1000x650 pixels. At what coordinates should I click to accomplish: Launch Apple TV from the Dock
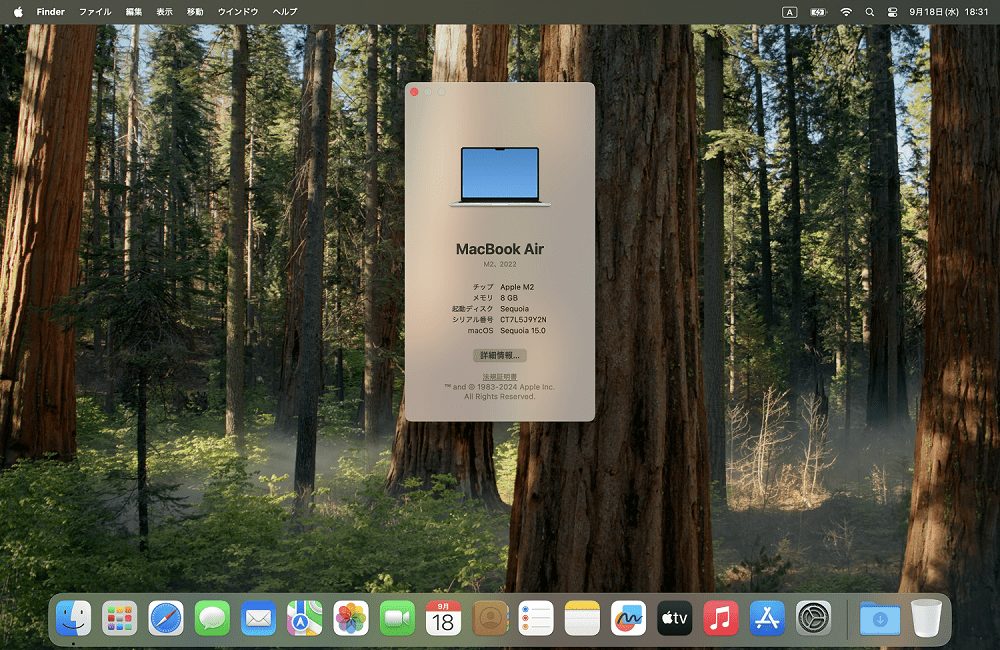pyautogui.click(x=675, y=618)
